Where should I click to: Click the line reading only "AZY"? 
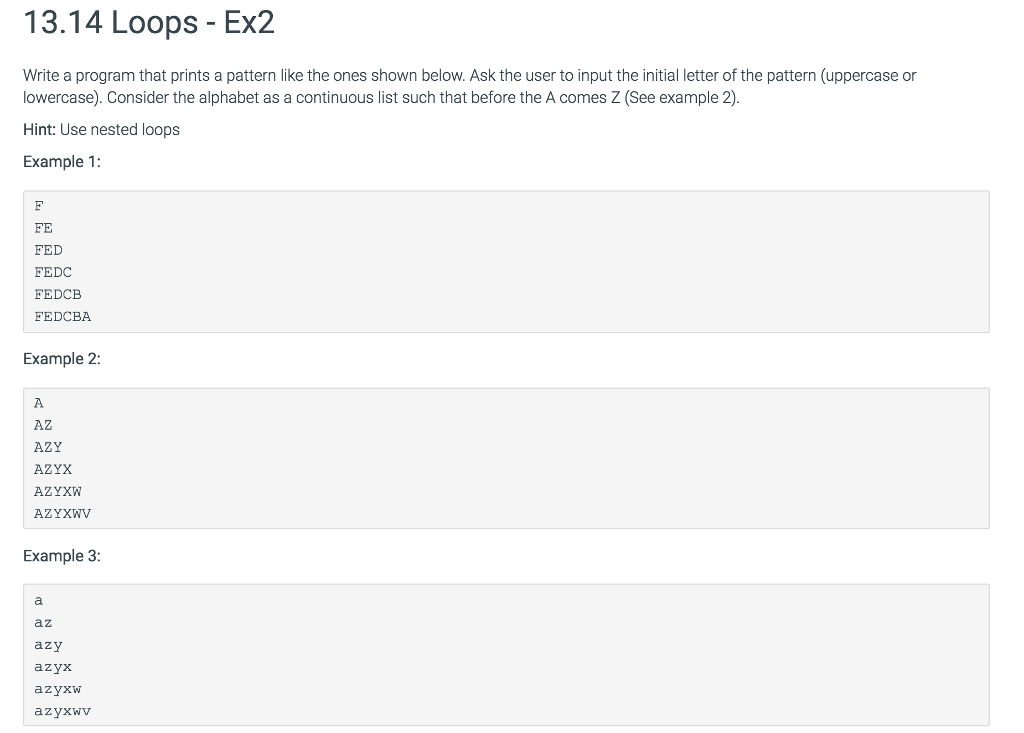(48, 447)
